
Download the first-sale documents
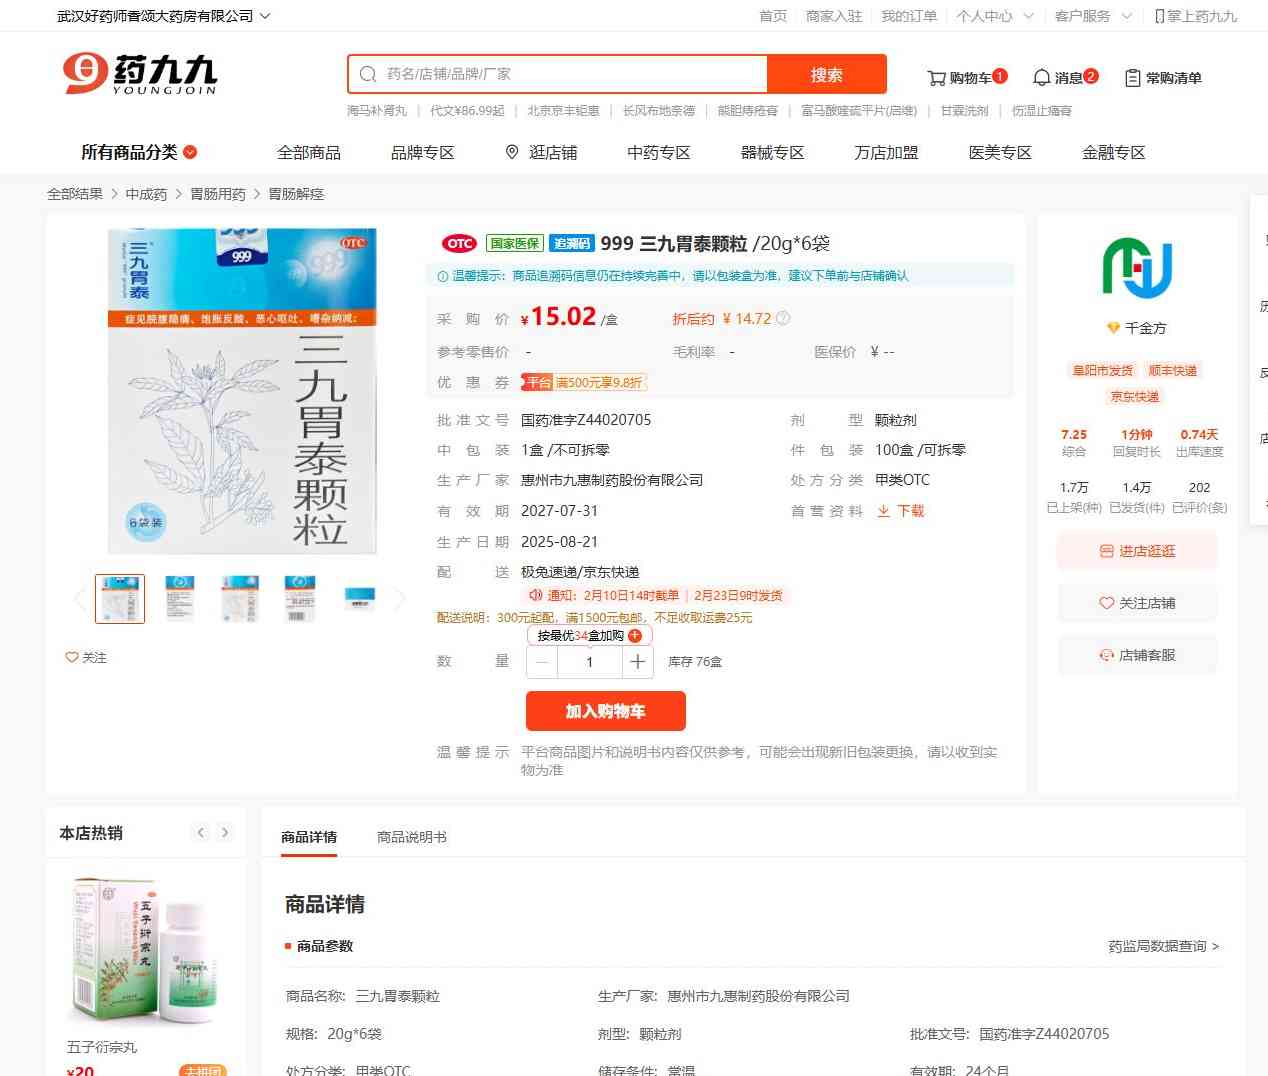[x=900, y=511]
